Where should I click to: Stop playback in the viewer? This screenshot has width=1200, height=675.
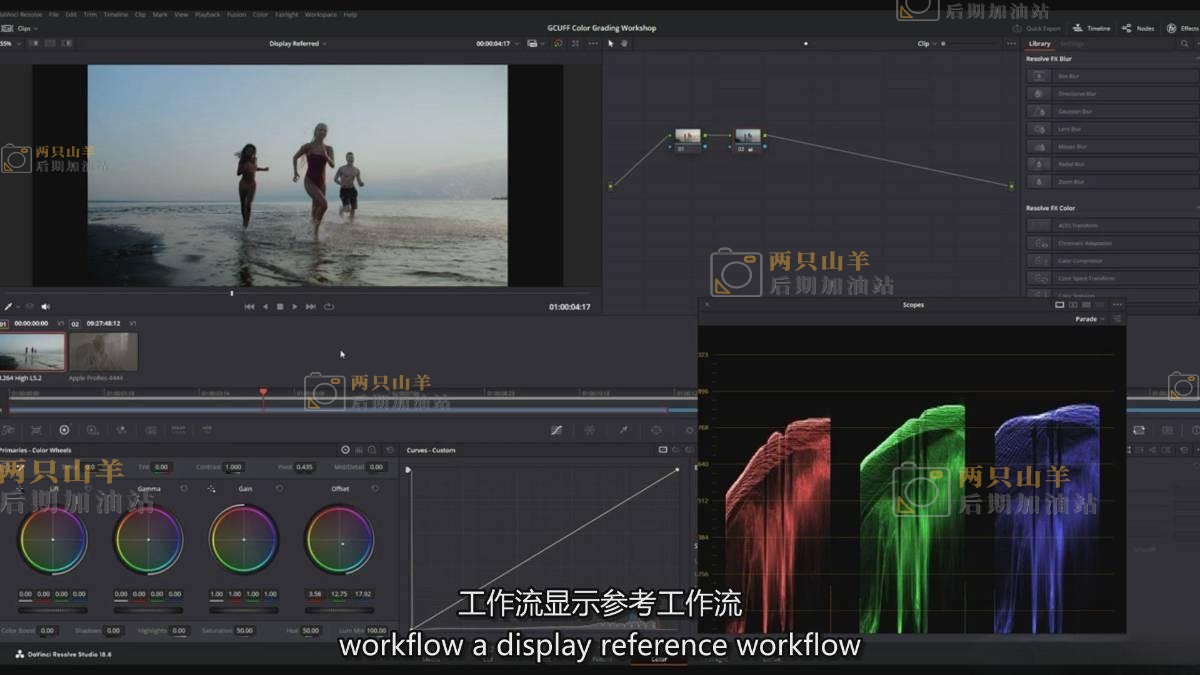click(x=280, y=306)
